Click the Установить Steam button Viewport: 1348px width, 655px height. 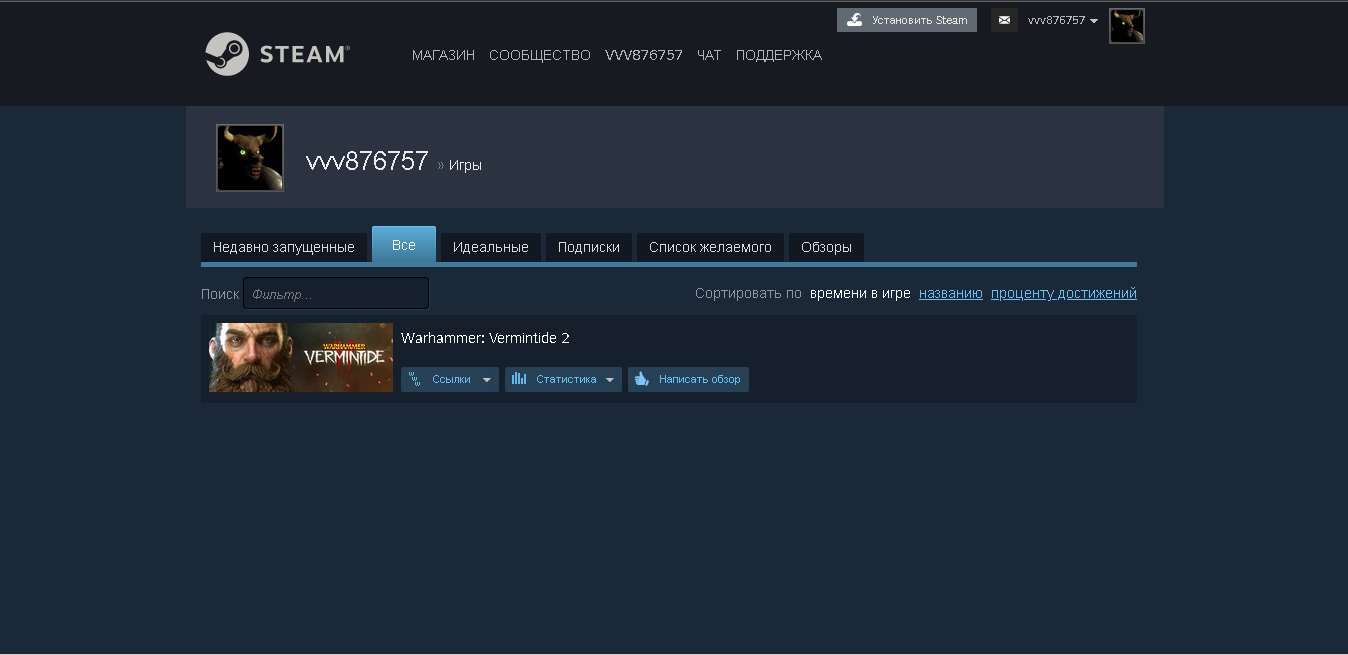coord(907,20)
